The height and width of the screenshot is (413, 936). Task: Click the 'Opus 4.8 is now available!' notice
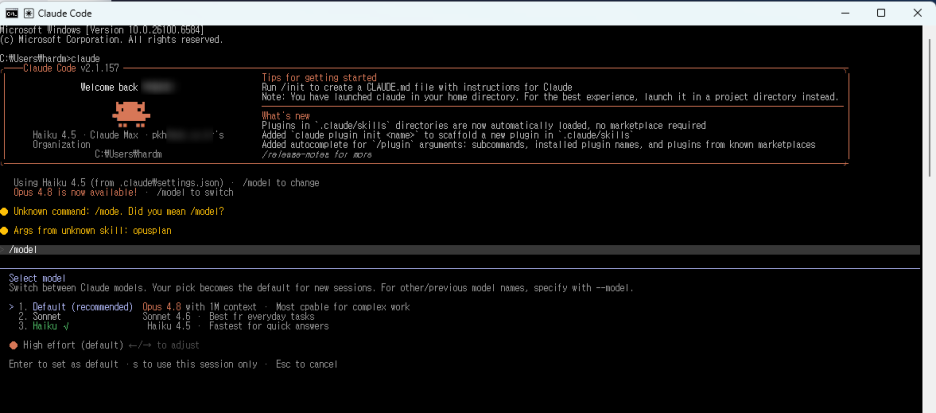tap(76, 192)
